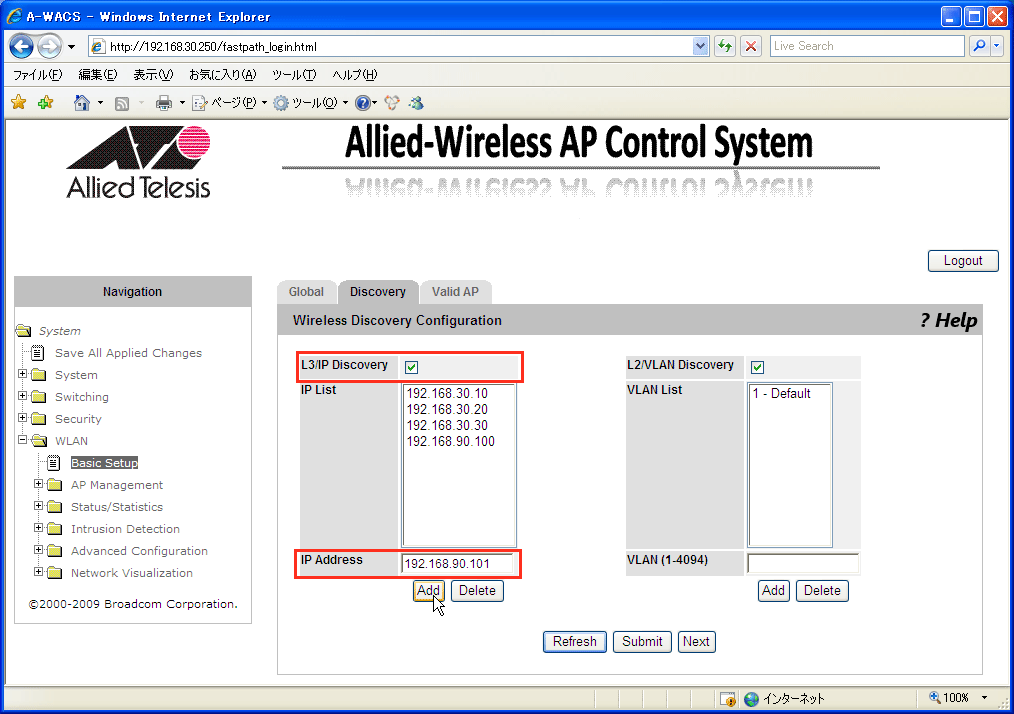Click the RSS feeds icon
The width and height of the screenshot is (1014, 714).
[122, 103]
